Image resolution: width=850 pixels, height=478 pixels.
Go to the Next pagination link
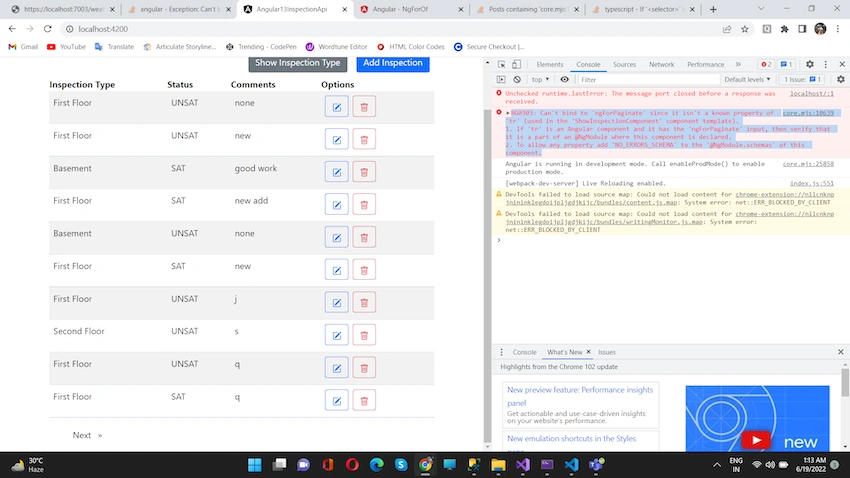click(x=87, y=435)
